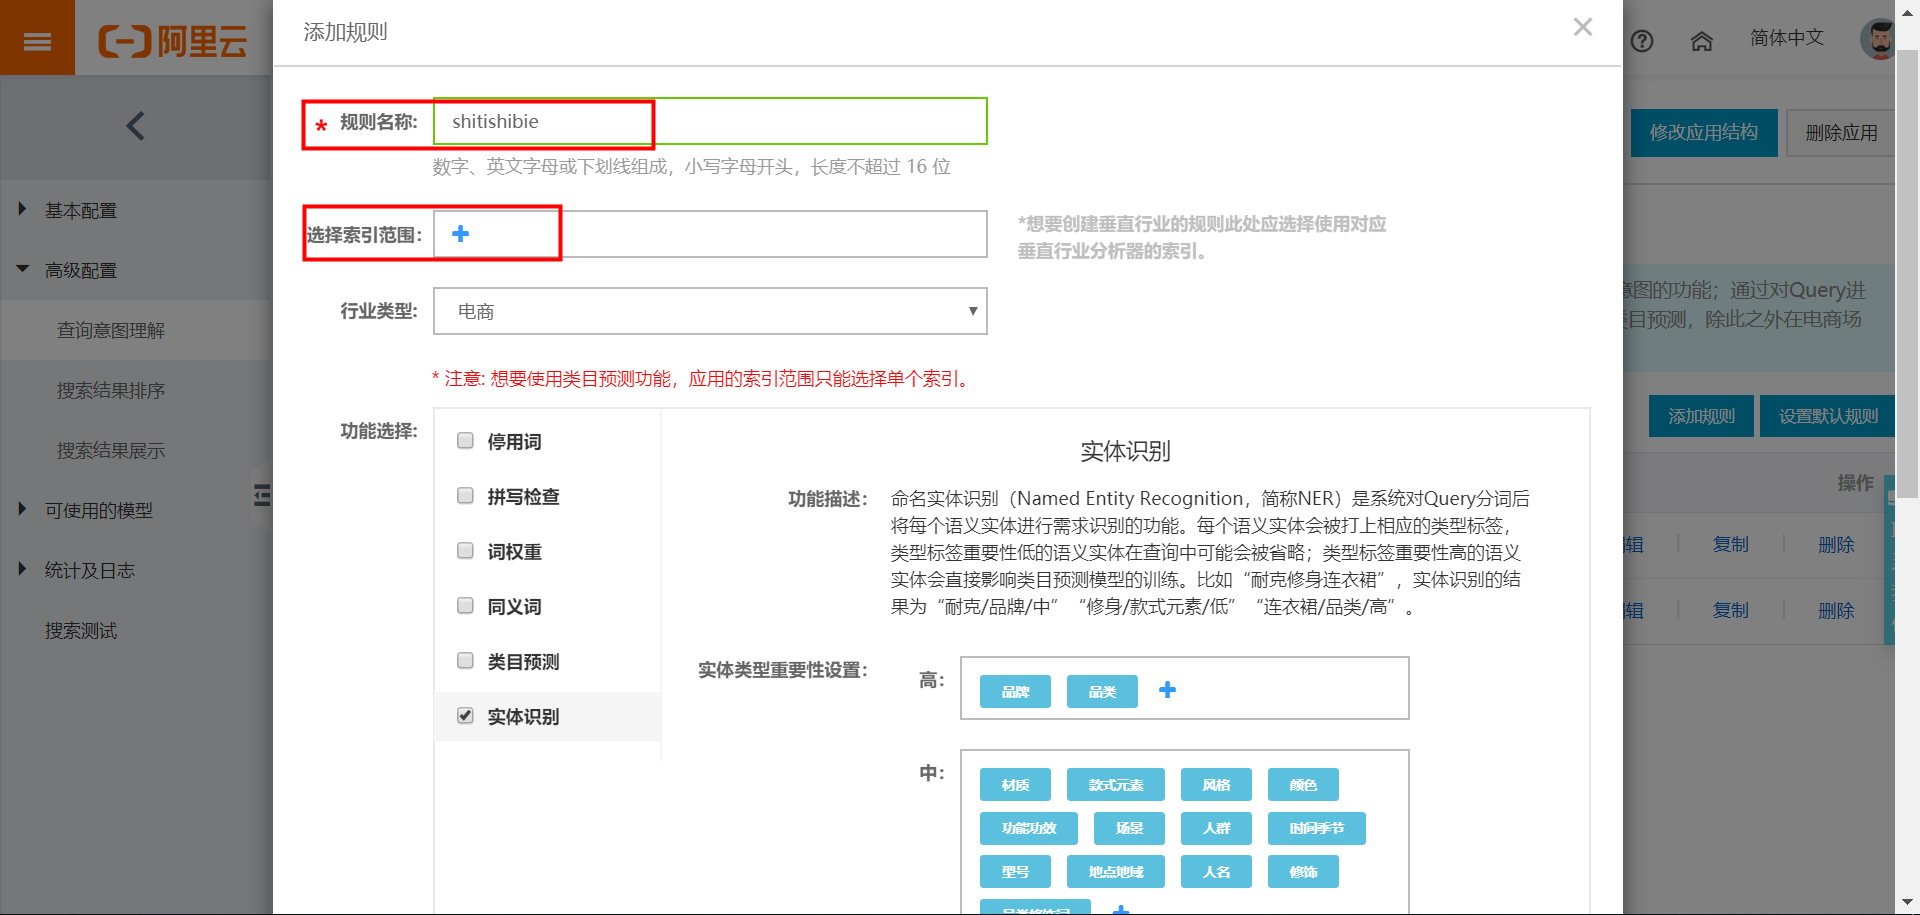Click the vertical page scrollbar
The width and height of the screenshot is (1920, 915).
click(1907, 270)
